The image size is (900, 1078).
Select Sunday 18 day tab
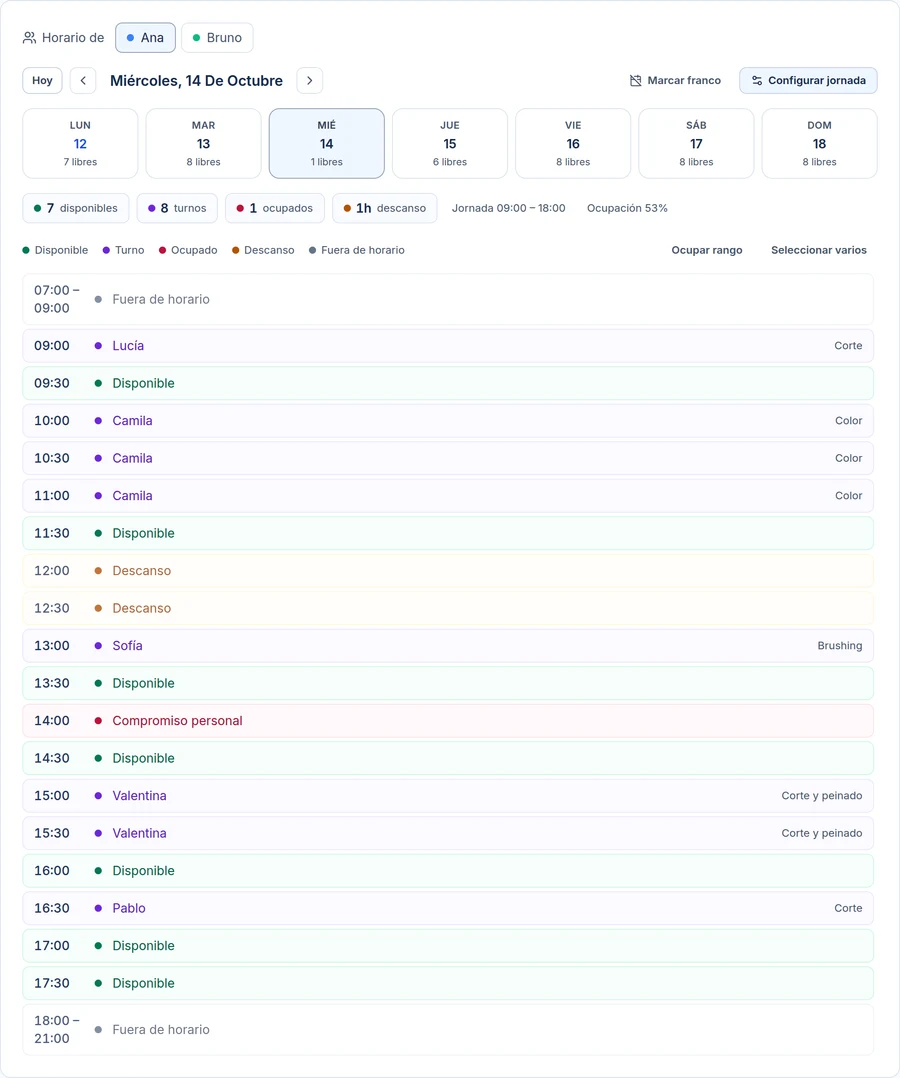pyautogui.click(x=820, y=143)
